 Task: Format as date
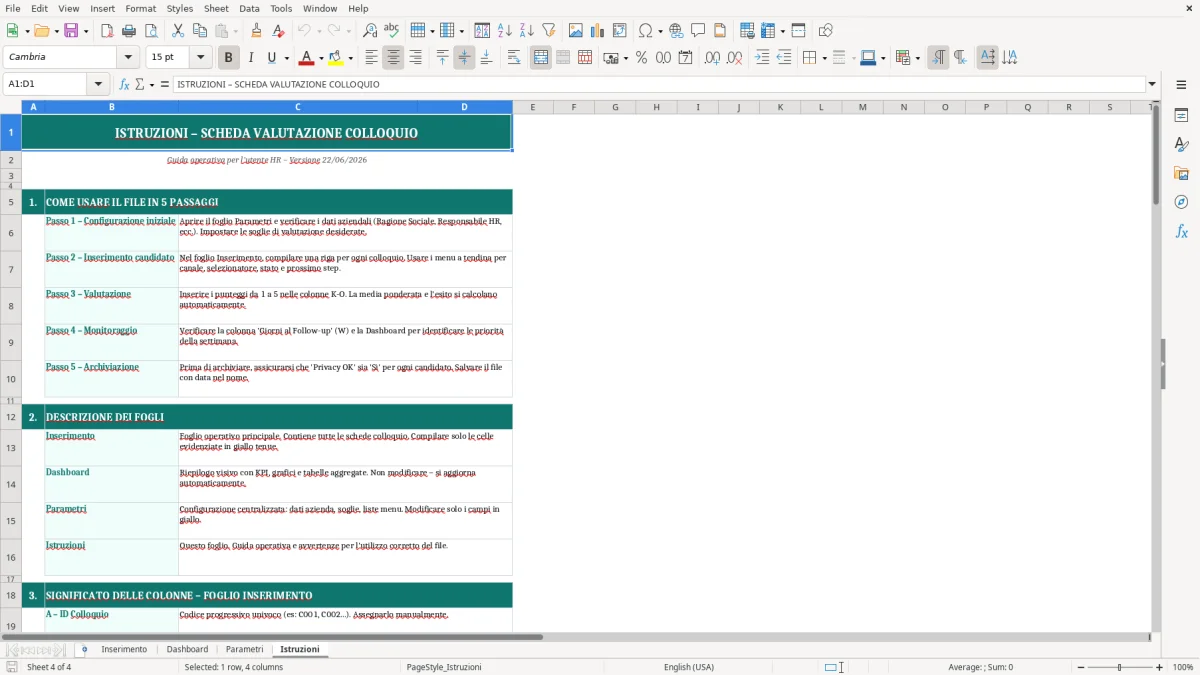click(x=685, y=58)
